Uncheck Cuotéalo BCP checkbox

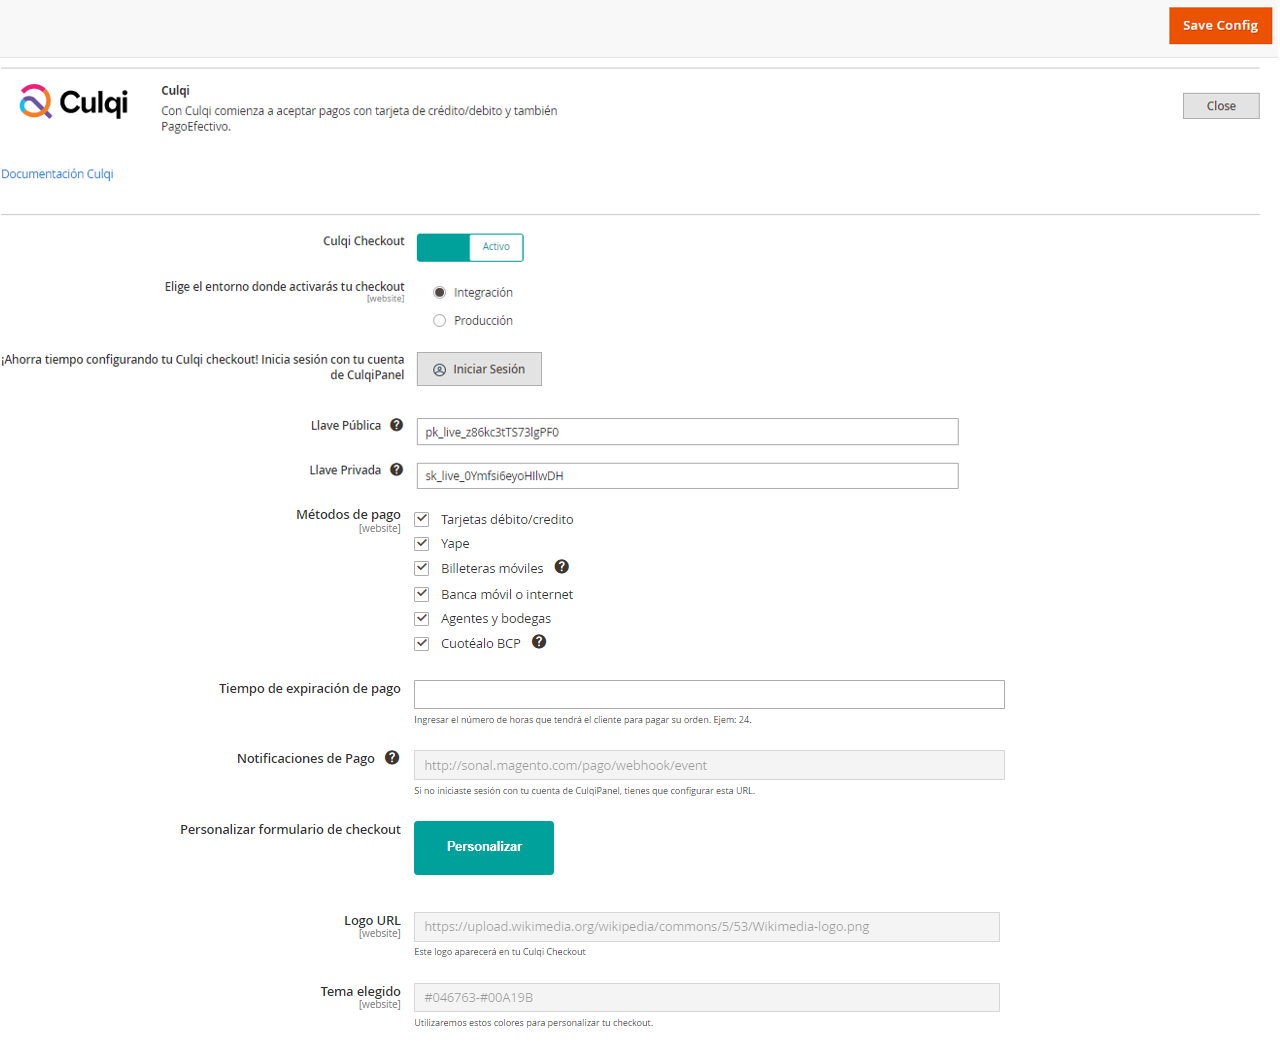coord(422,644)
